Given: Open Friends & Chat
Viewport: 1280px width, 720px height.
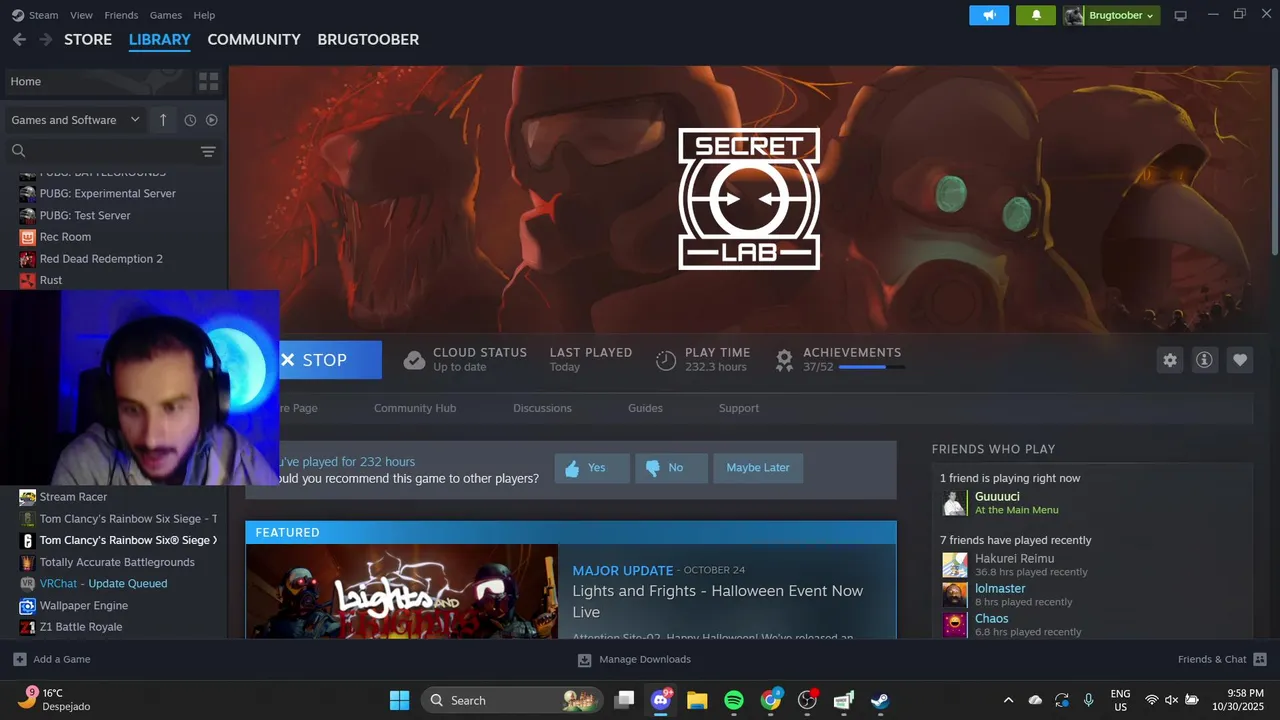Looking at the screenshot, I should [x=1222, y=660].
